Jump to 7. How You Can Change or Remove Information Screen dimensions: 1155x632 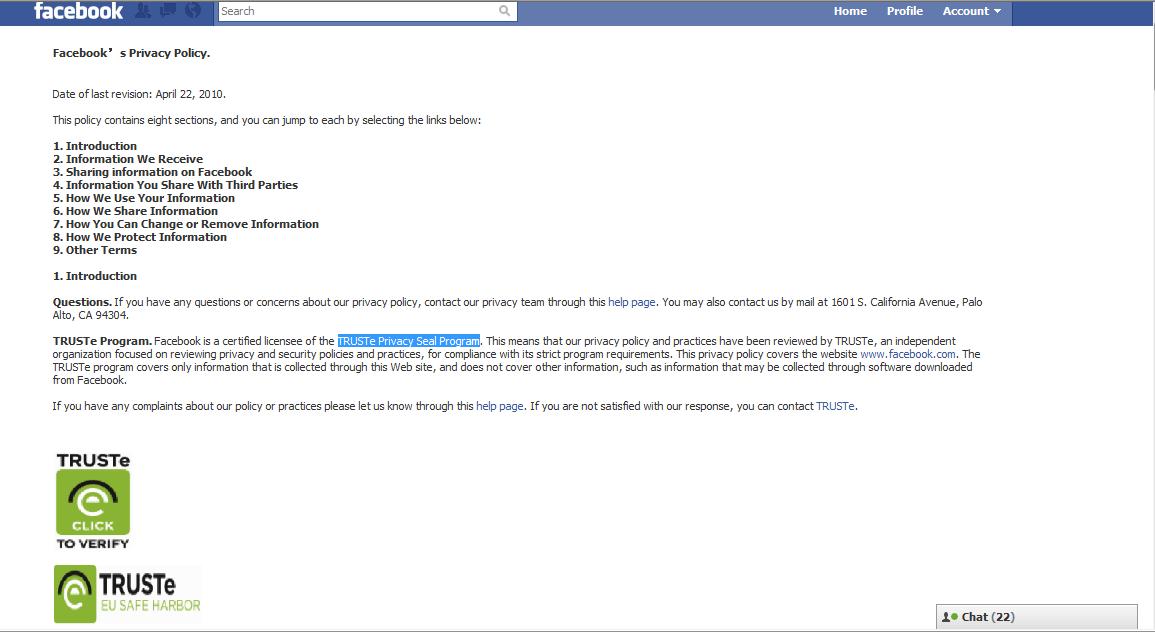(186, 224)
